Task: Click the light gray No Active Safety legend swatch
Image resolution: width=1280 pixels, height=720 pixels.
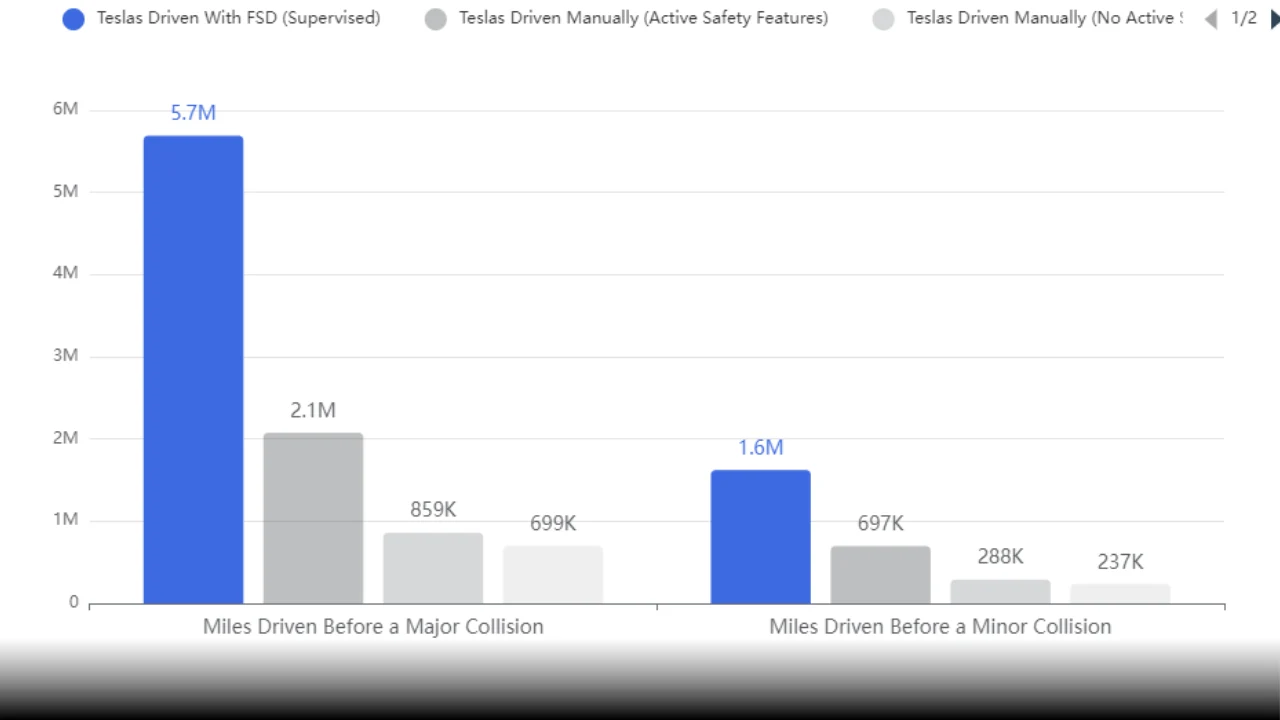Action: [883, 19]
